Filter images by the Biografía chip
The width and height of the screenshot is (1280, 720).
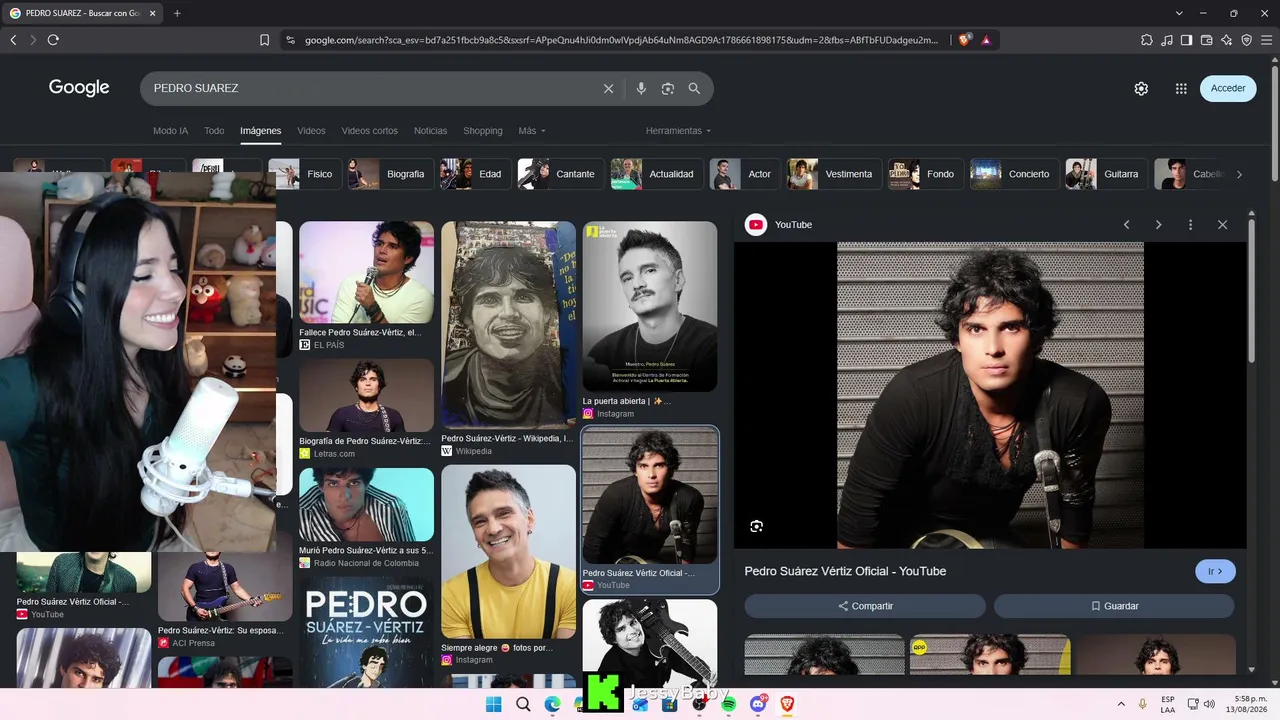(391, 174)
